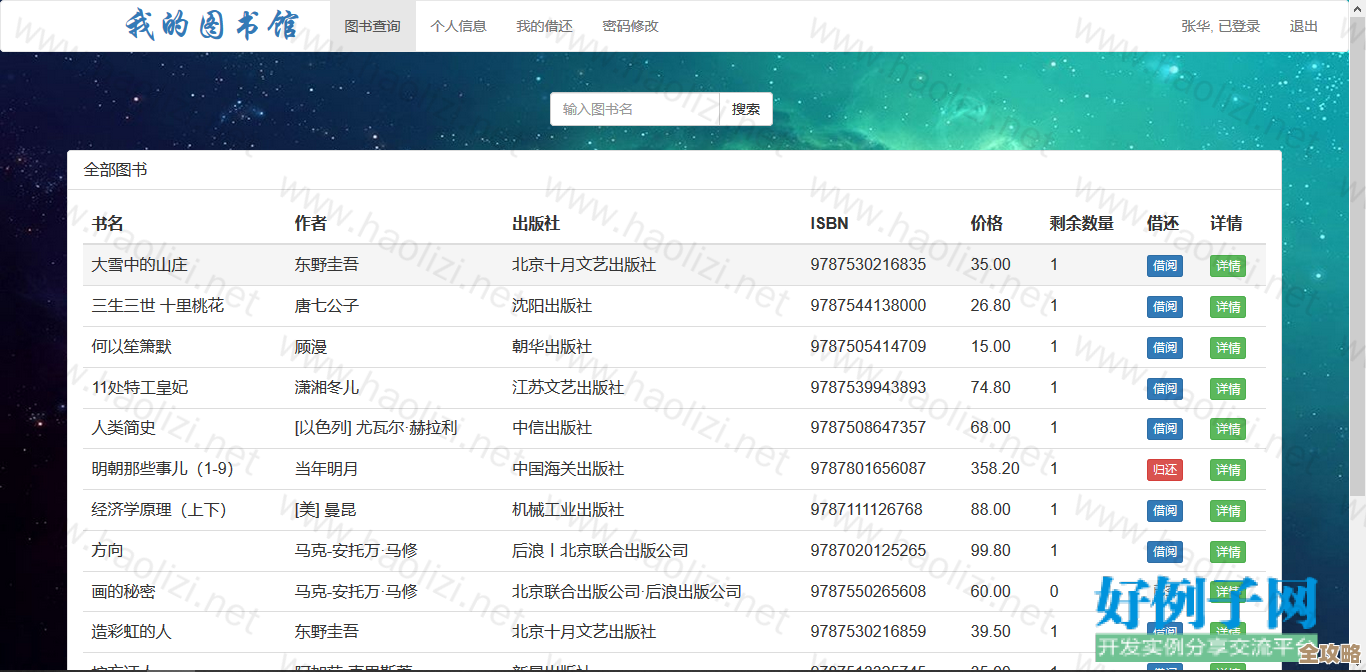Switch to the 图书查询 tab
The image size is (1366, 672).
click(x=372, y=26)
